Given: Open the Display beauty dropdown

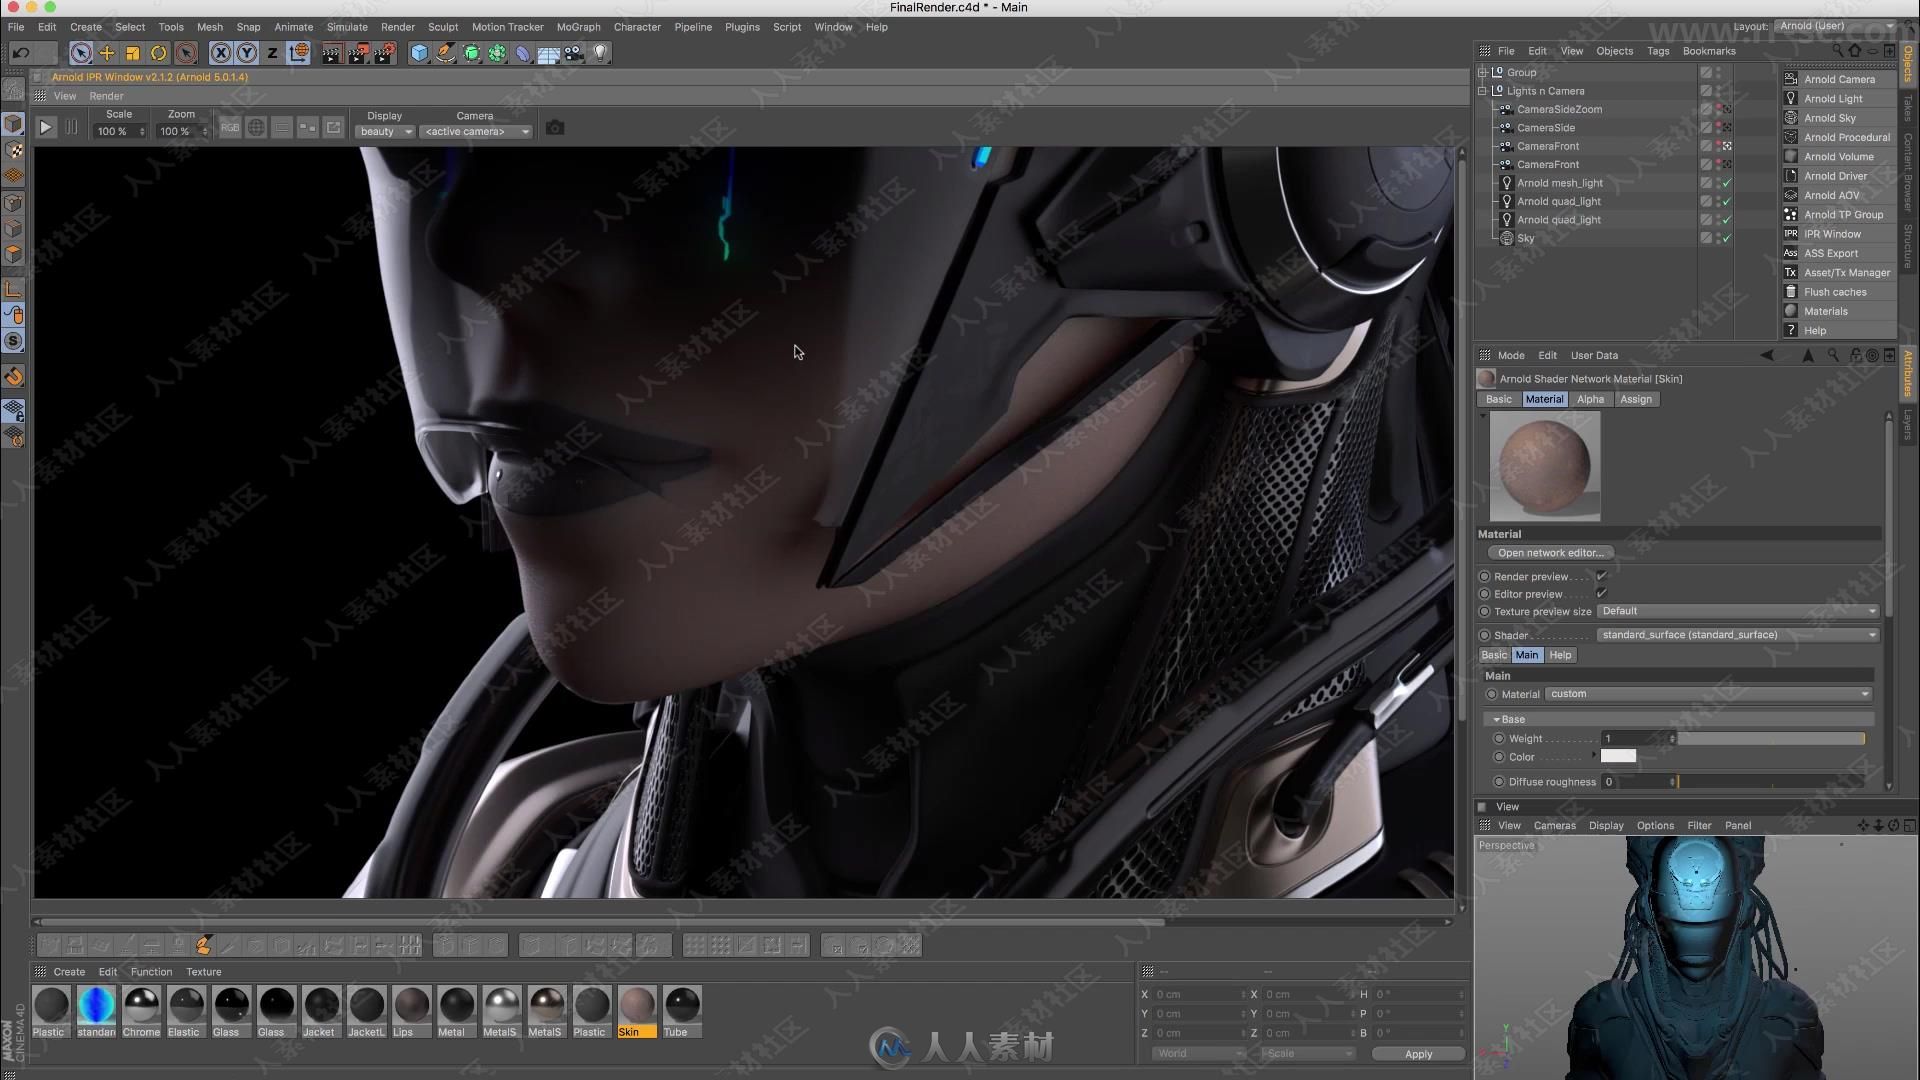Looking at the screenshot, I should (x=385, y=132).
